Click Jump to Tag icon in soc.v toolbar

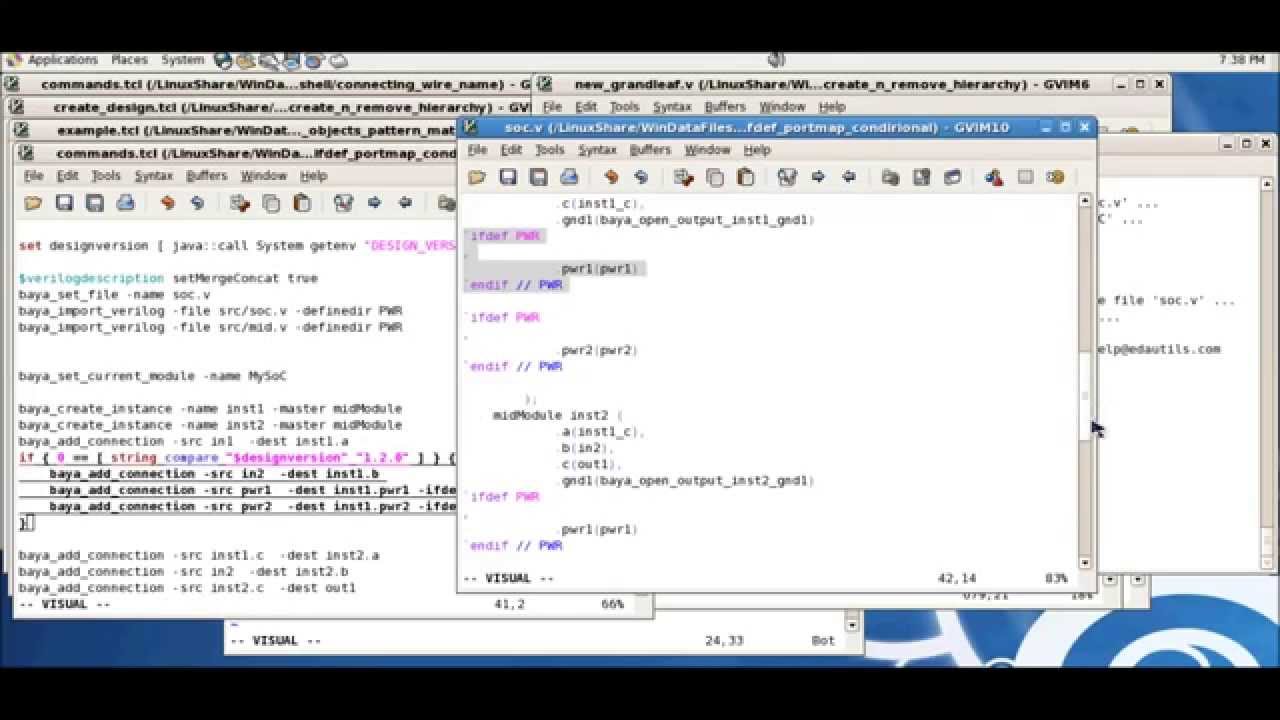coord(1055,177)
